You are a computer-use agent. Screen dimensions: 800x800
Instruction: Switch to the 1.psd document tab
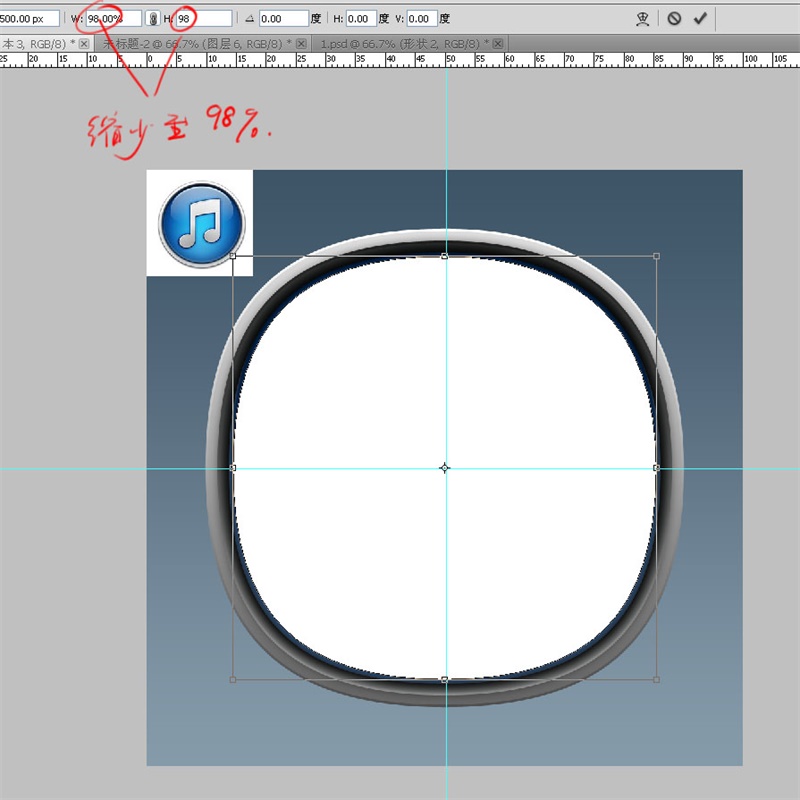pyautogui.click(x=400, y=44)
